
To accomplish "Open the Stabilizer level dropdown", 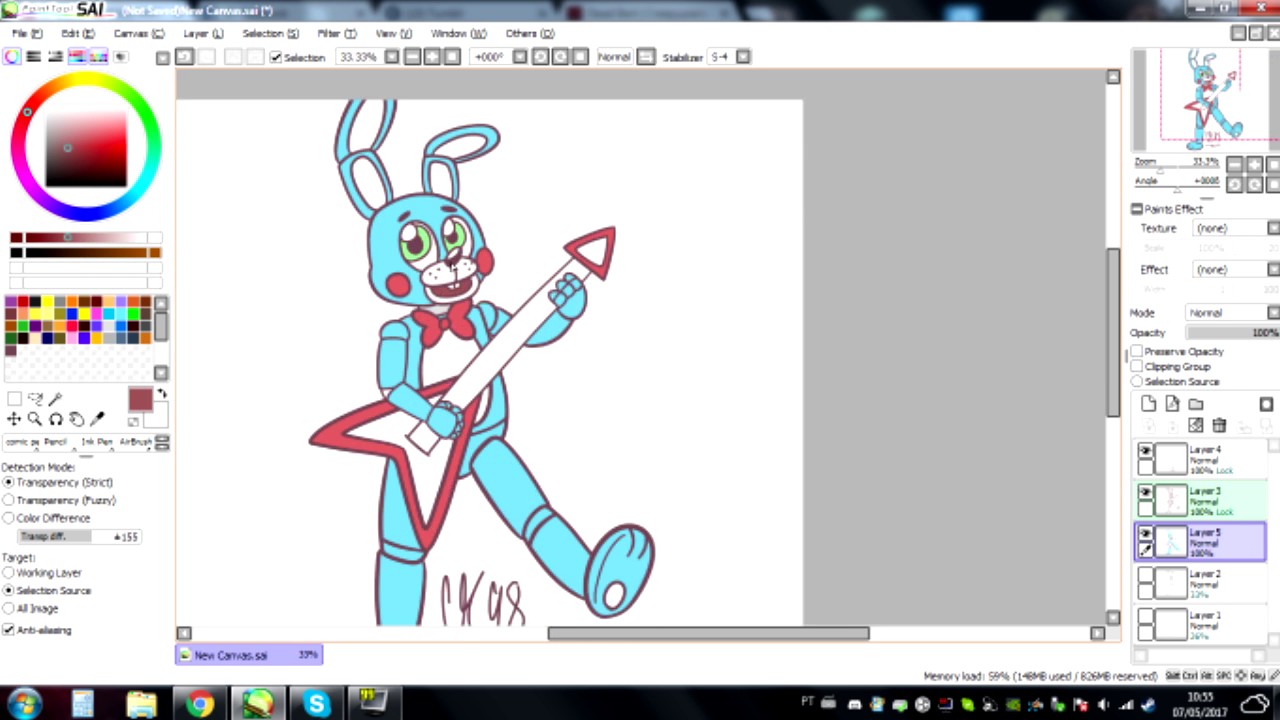I will 743,57.
